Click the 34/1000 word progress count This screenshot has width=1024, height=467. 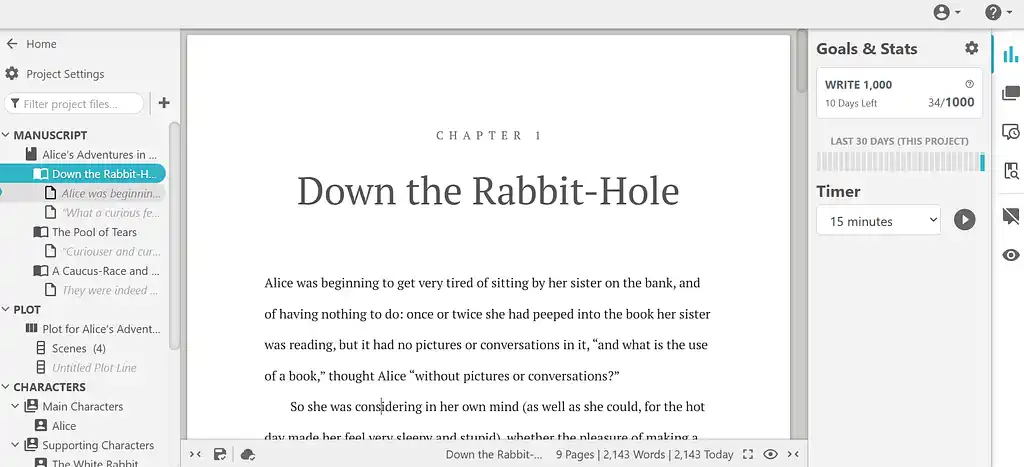coord(951,103)
